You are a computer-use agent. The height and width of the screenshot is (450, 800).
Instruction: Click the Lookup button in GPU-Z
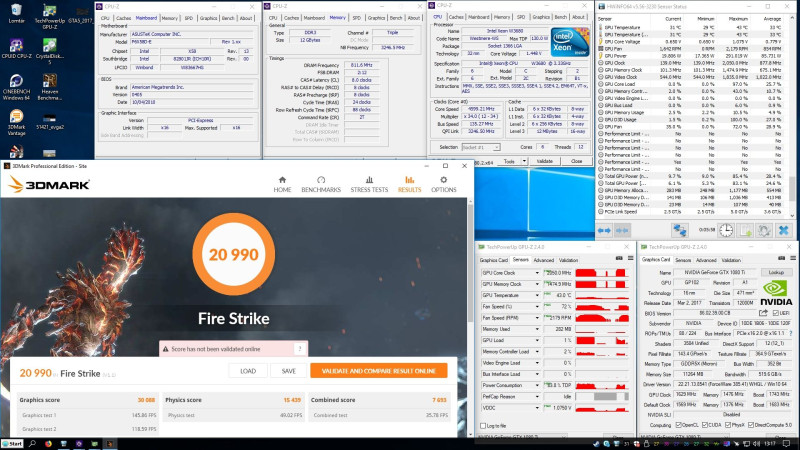776,272
